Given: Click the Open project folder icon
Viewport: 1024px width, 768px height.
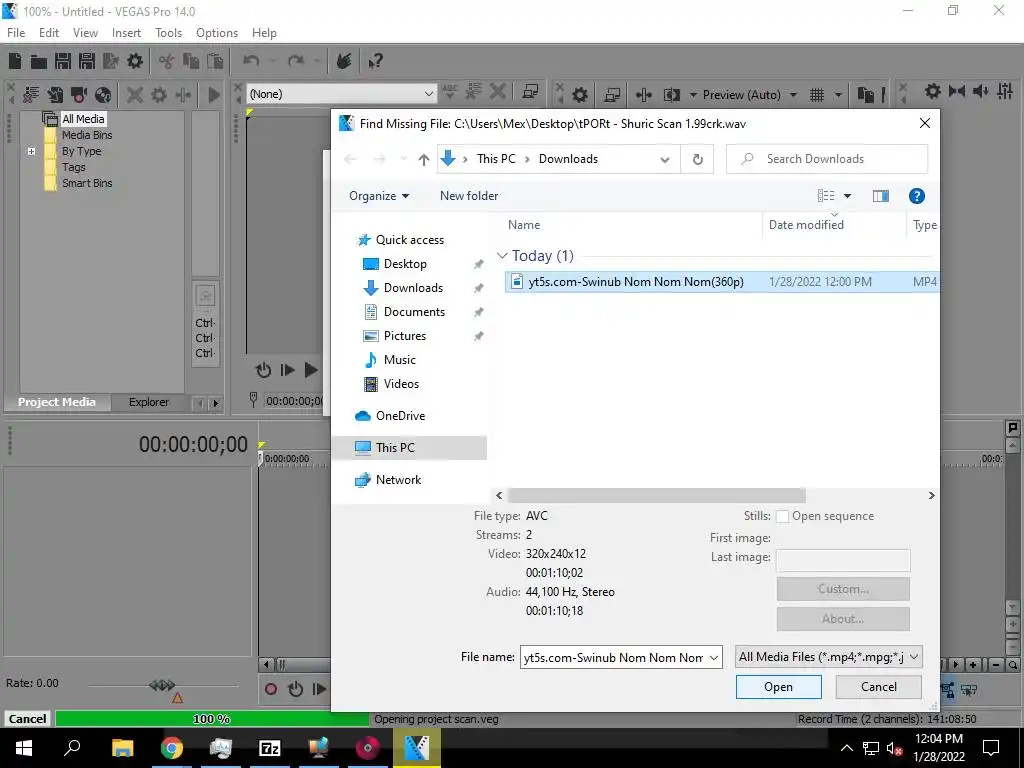Looking at the screenshot, I should pos(39,61).
